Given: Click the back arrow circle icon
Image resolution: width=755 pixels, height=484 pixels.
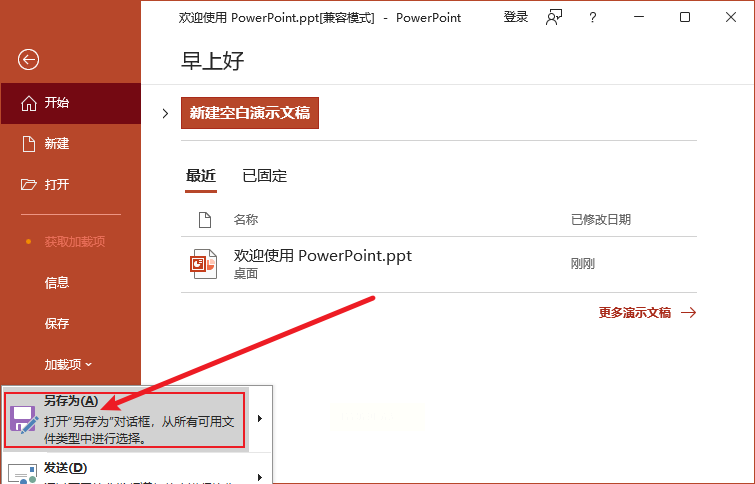Looking at the screenshot, I should click(28, 60).
